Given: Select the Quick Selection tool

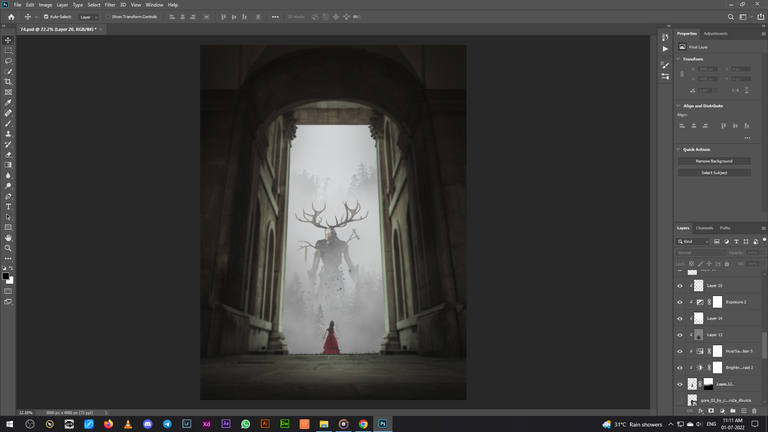Looking at the screenshot, I should pyautogui.click(x=8, y=72).
